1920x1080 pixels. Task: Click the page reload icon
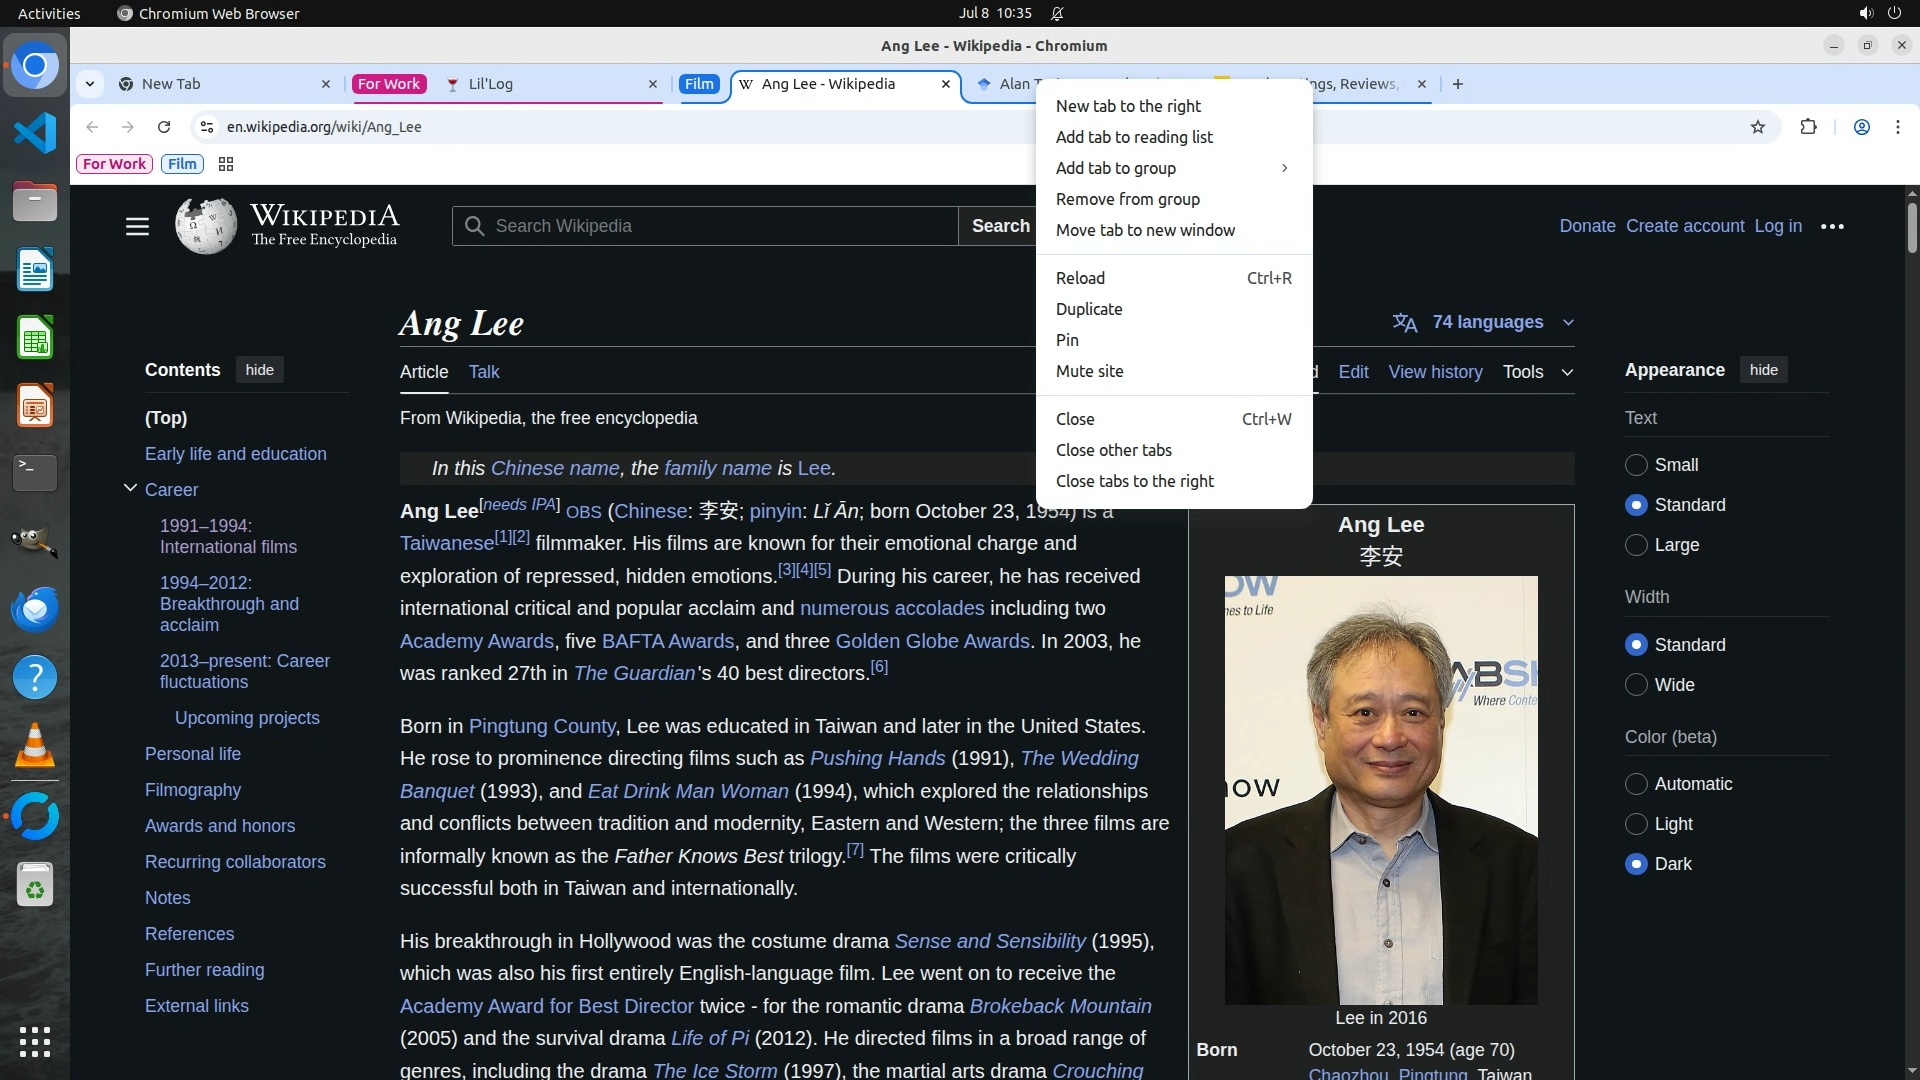tap(164, 127)
